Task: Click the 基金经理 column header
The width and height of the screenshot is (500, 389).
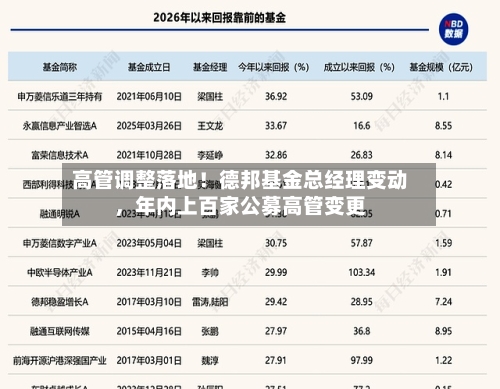Action: coord(210,67)
